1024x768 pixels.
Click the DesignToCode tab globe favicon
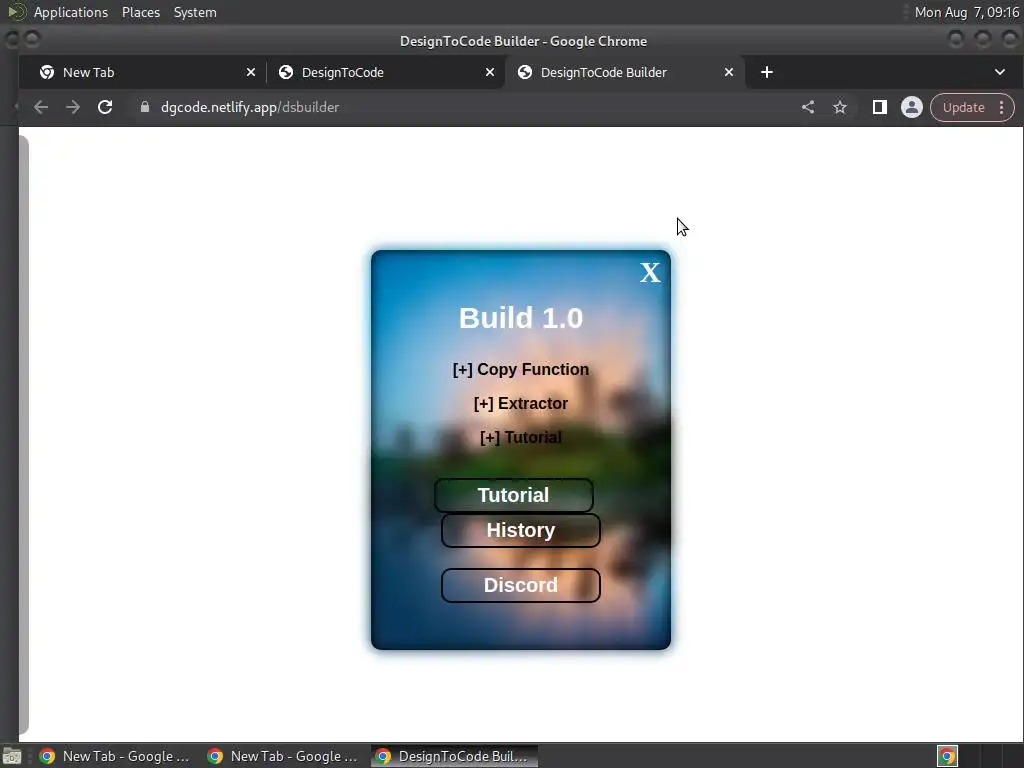[x=286, y=72]
